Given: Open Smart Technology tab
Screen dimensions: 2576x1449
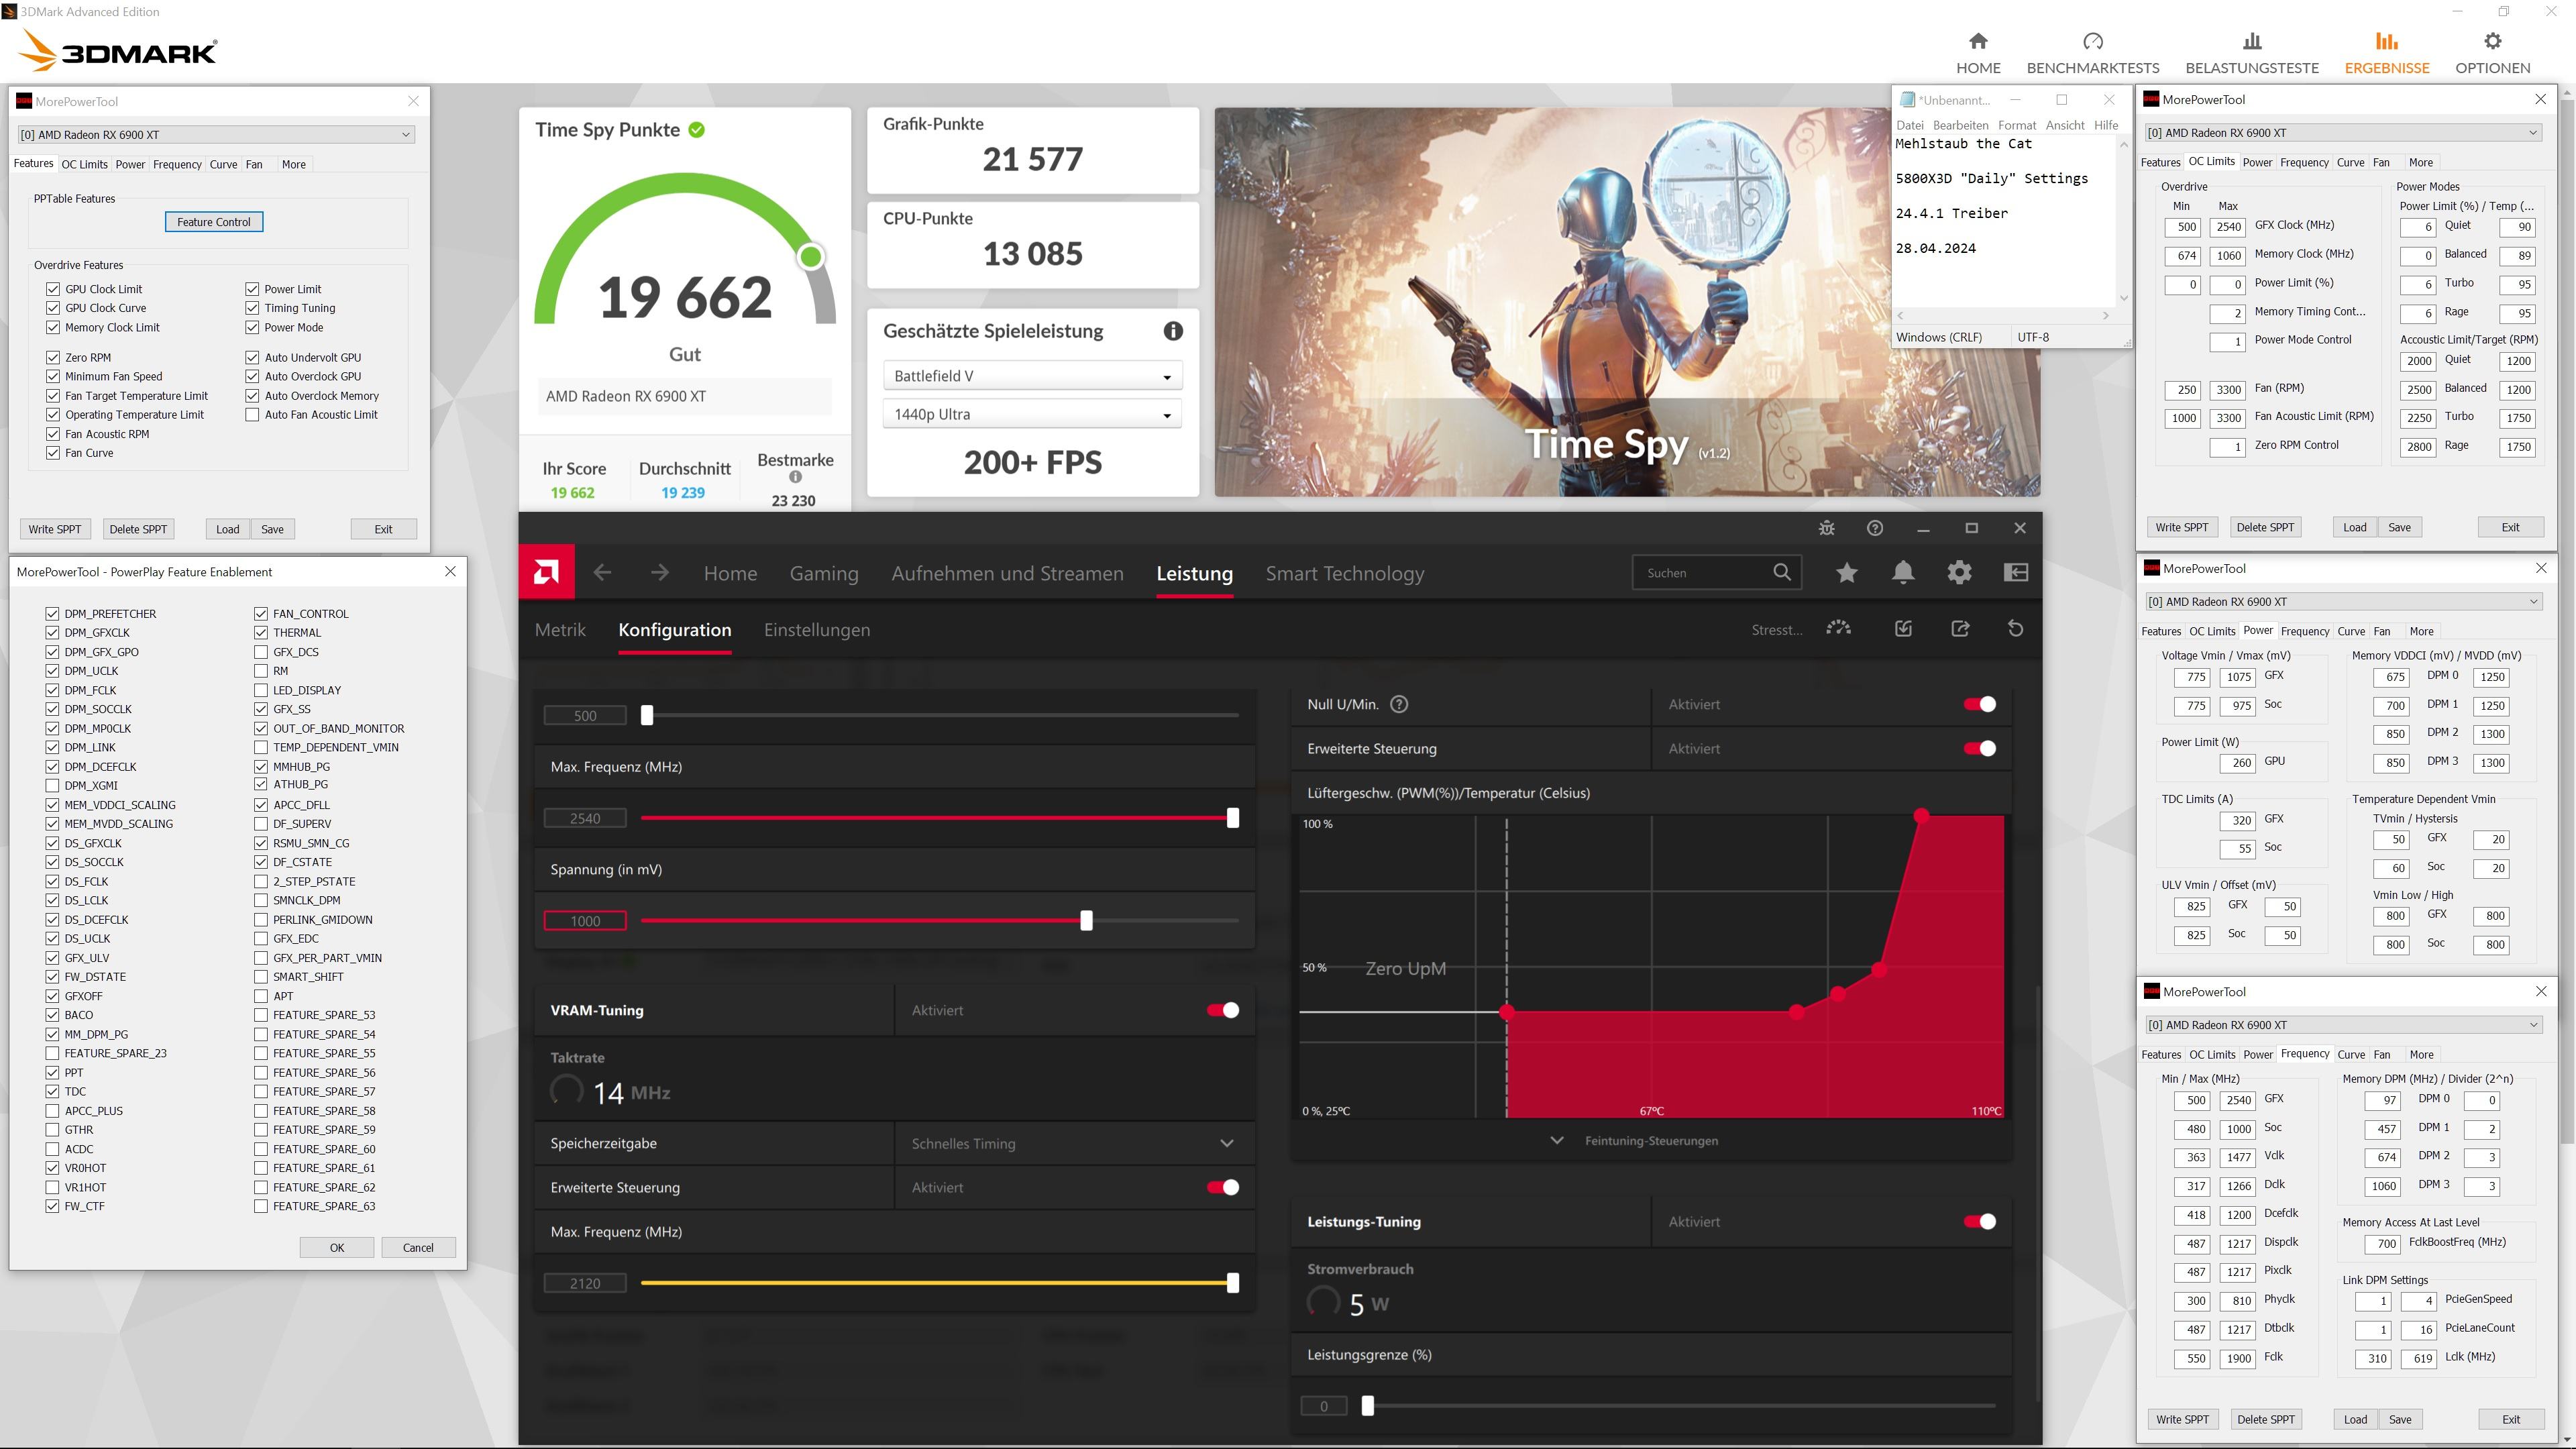Looking at the screenshot, I should 1345,573.
